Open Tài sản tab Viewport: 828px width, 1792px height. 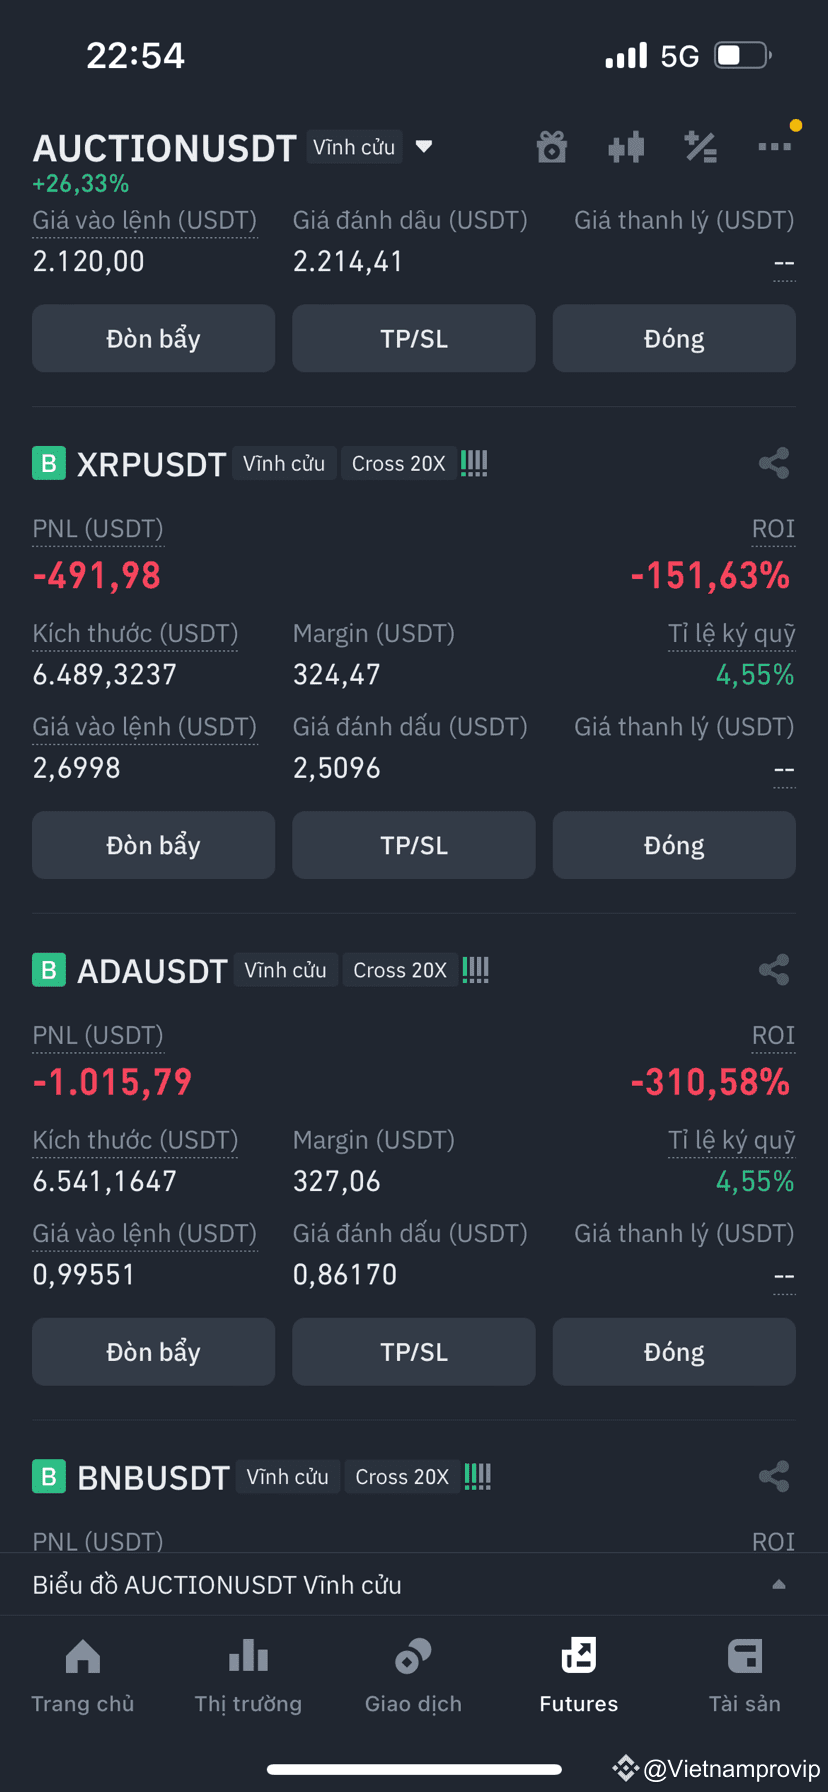tap(745, 1676)
